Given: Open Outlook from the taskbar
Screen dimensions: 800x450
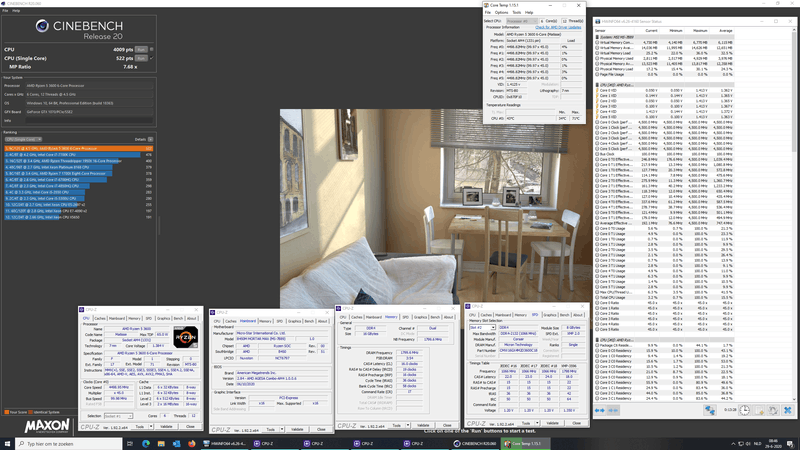Looking at the screenshot, I should [177, 444].
